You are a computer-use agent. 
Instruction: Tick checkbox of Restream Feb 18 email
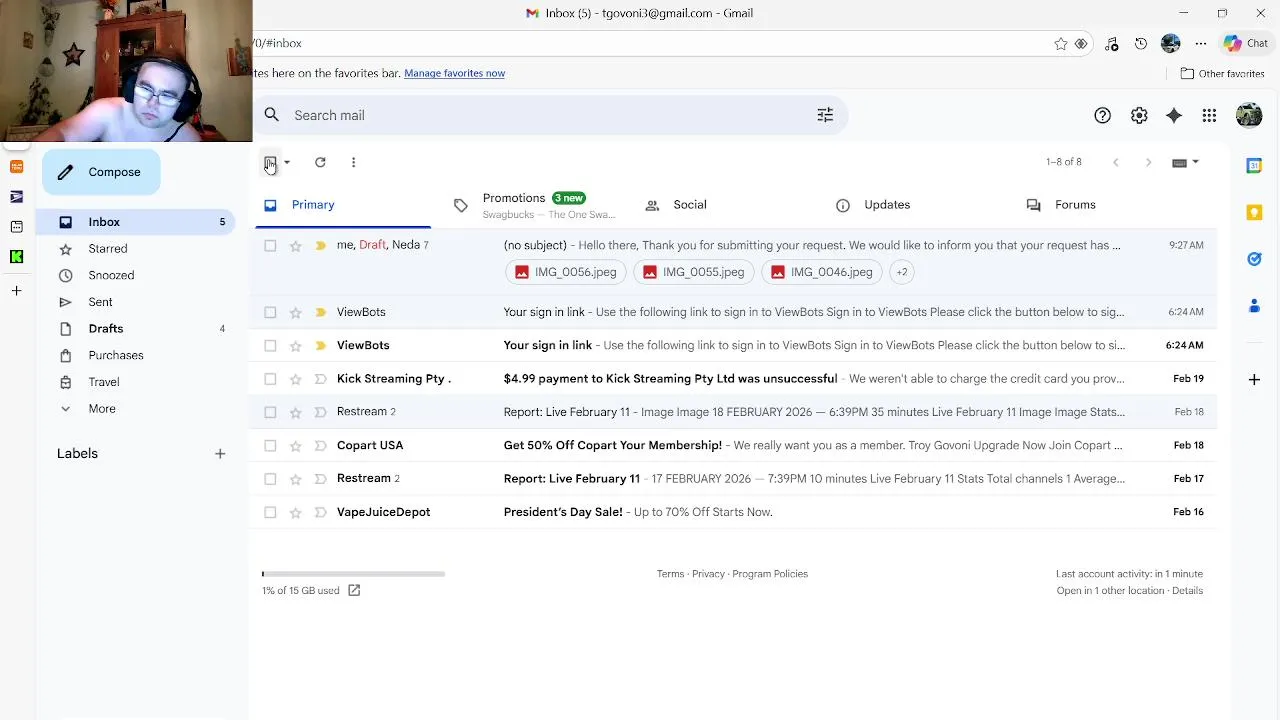click(x=270, y=412)
